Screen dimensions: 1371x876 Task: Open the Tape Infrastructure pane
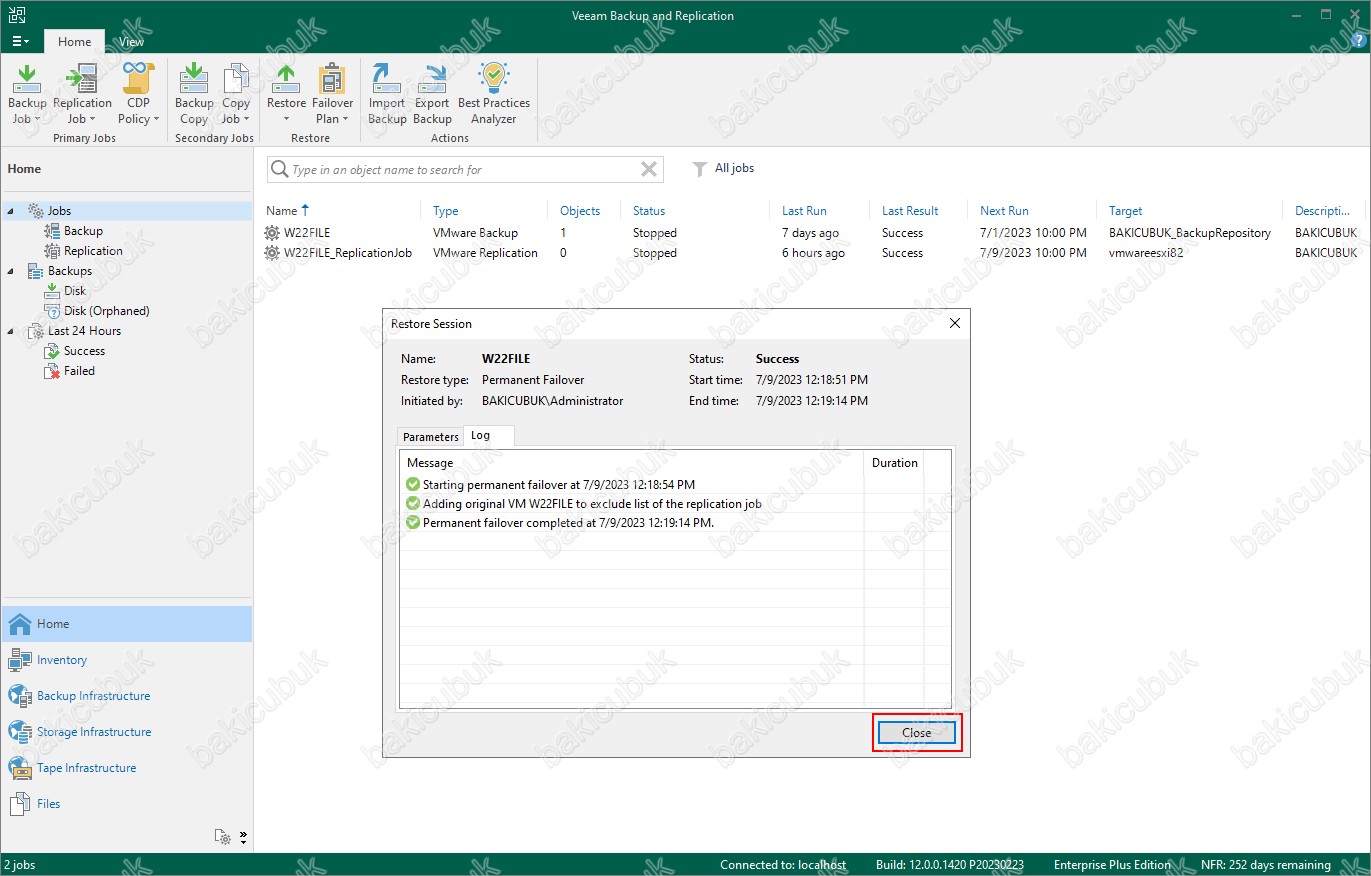pos(126,768)
